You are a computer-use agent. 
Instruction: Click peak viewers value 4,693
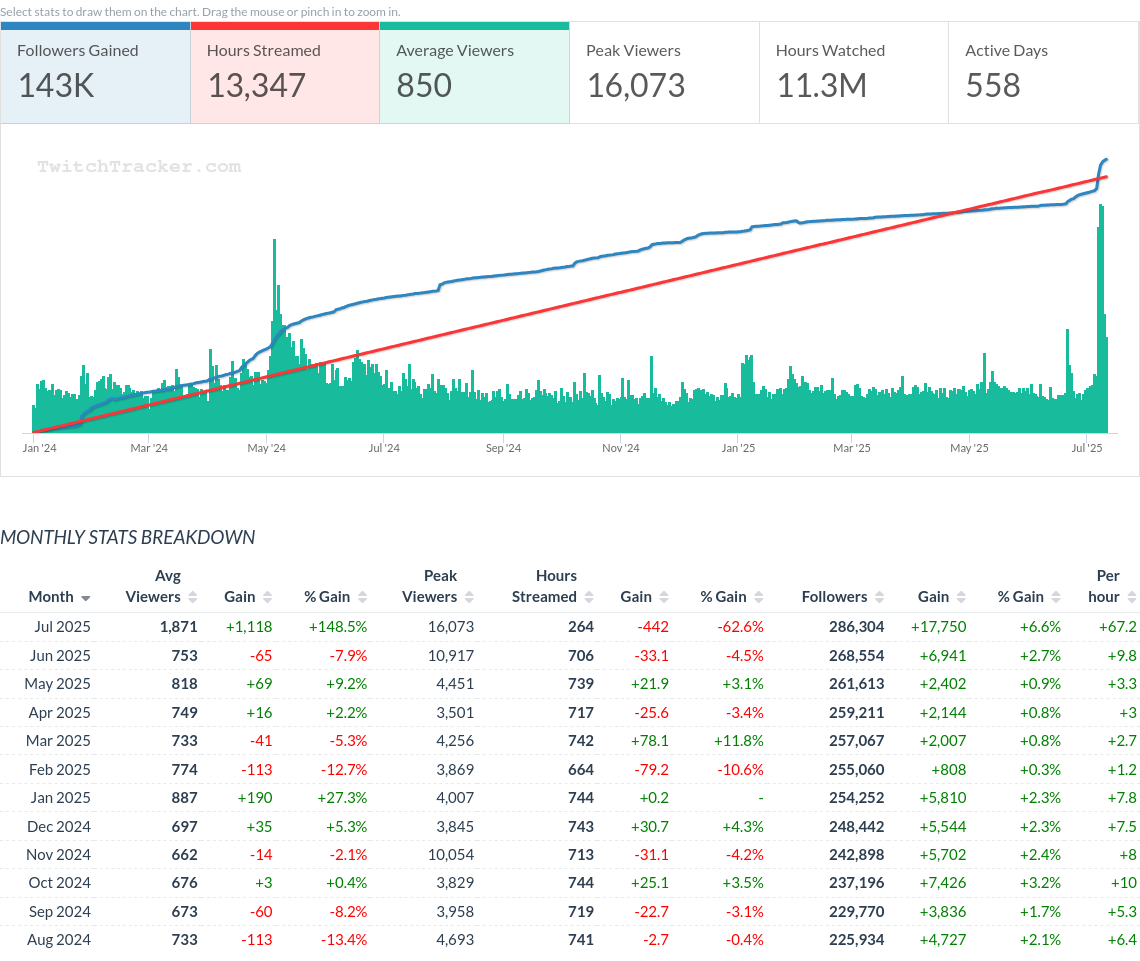[455, 940]
